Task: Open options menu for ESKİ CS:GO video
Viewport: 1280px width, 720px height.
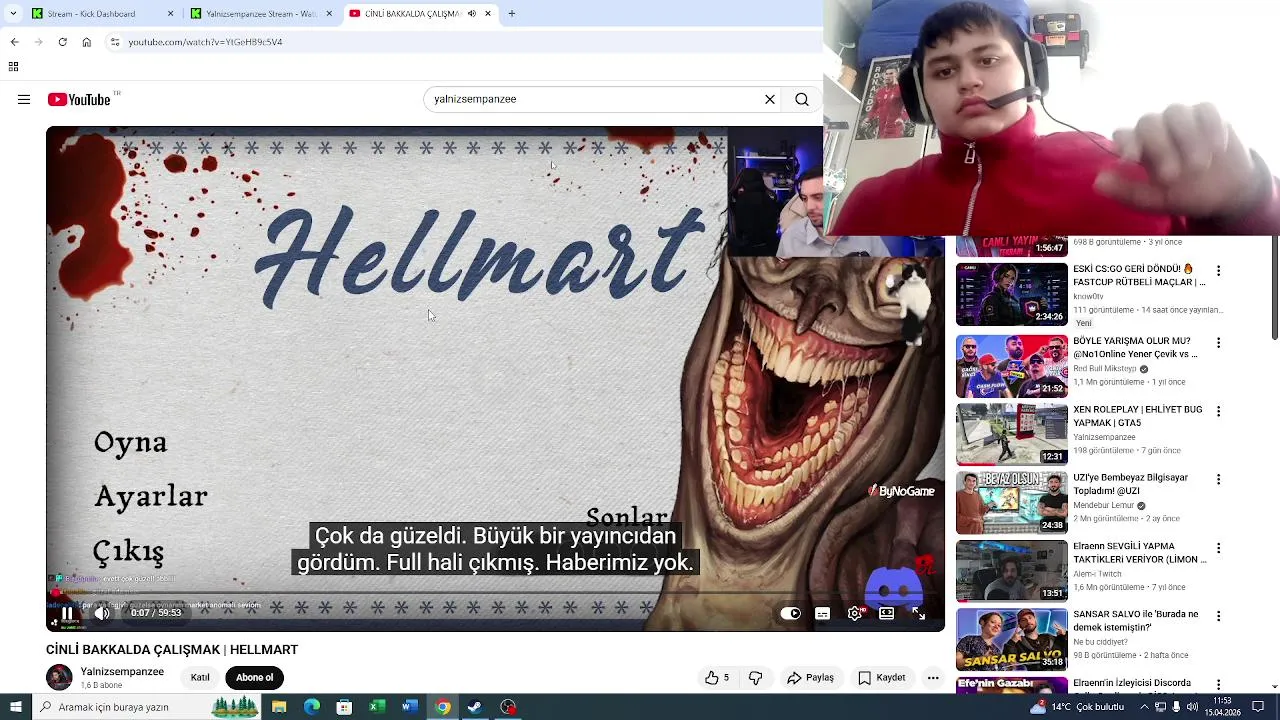Action: [1218, 271]
